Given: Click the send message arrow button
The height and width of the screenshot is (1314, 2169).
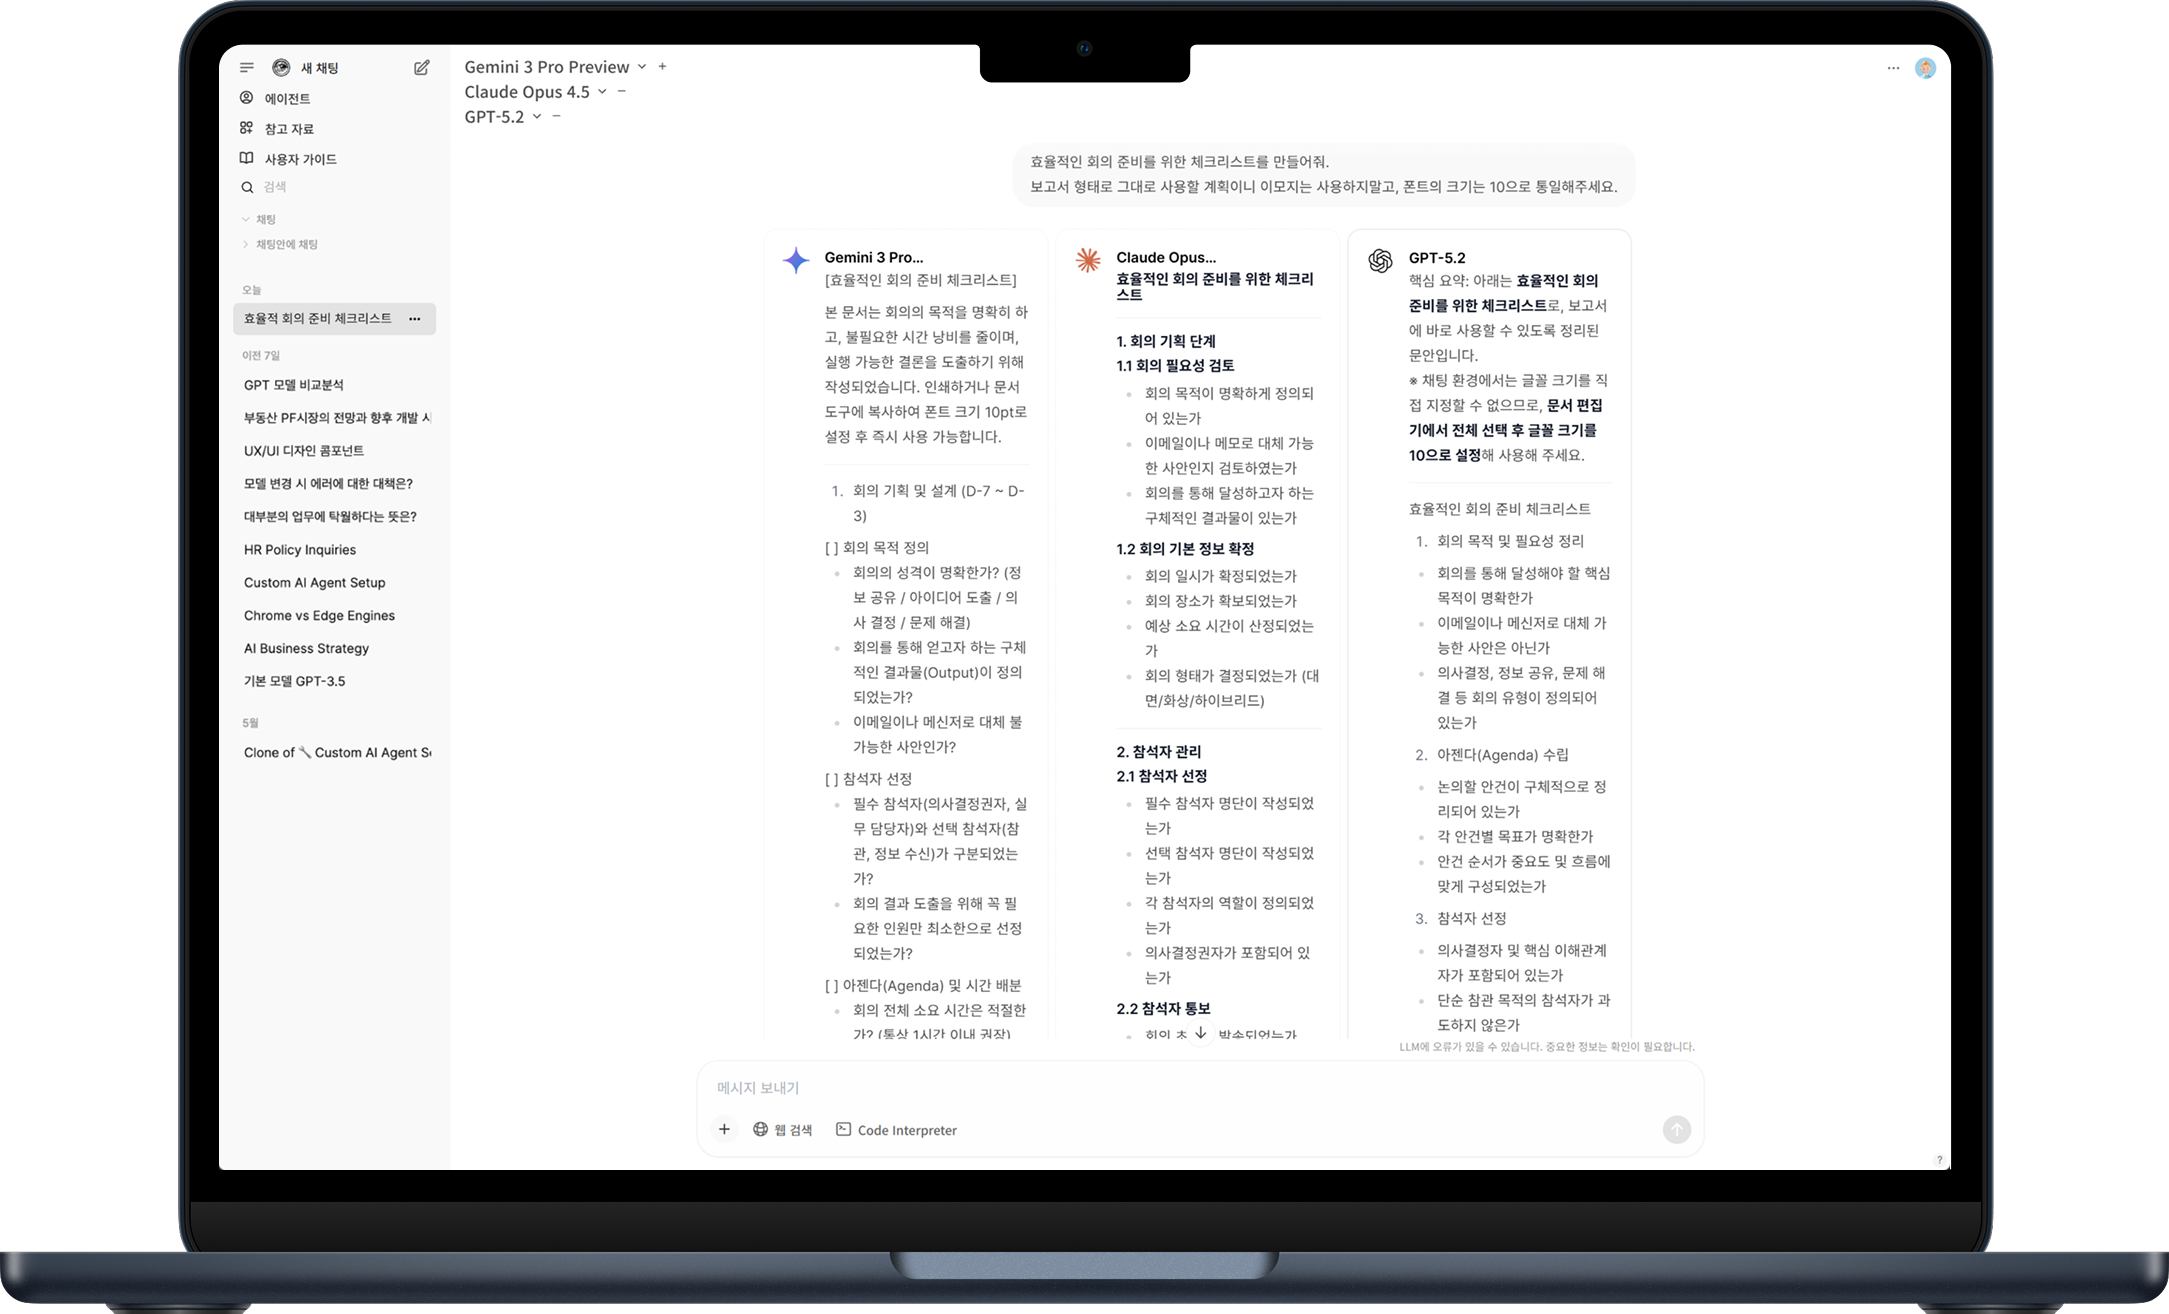Looking at the screenshot, I should [x=1676, y=1130].
